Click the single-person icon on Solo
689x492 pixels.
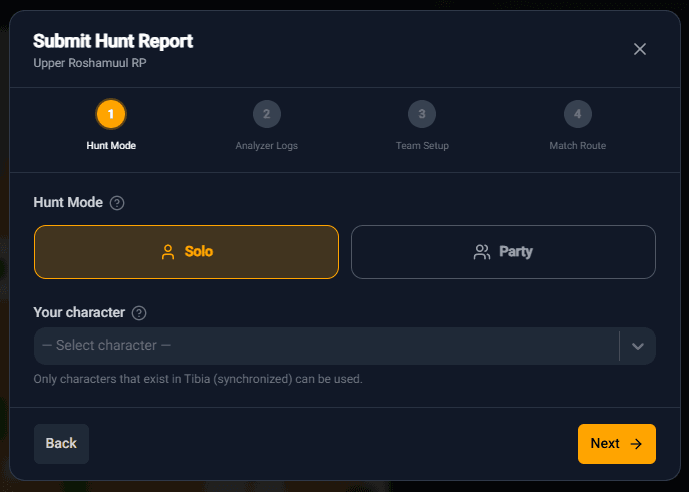(x=168, y=252)
